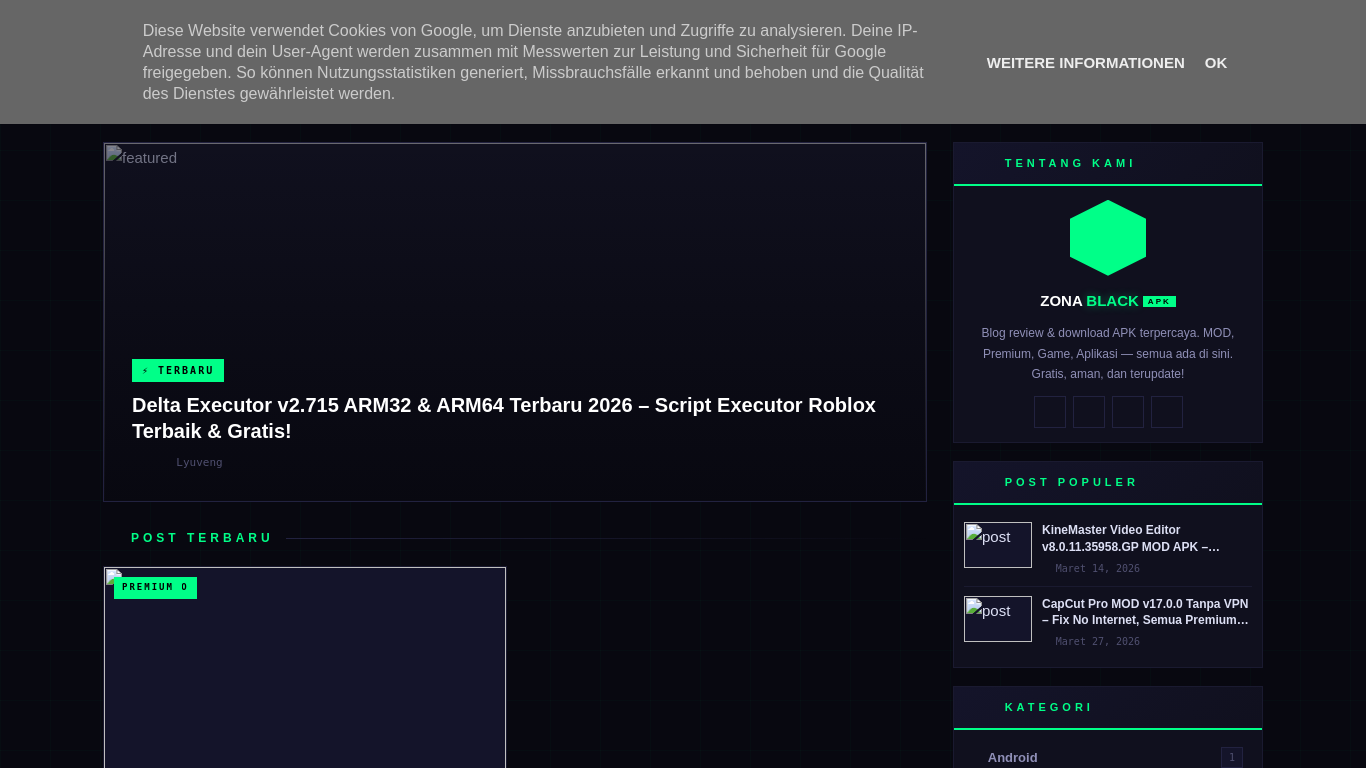Open the CapCut Pro MOD v17.0.0 post

(1146, 612)
